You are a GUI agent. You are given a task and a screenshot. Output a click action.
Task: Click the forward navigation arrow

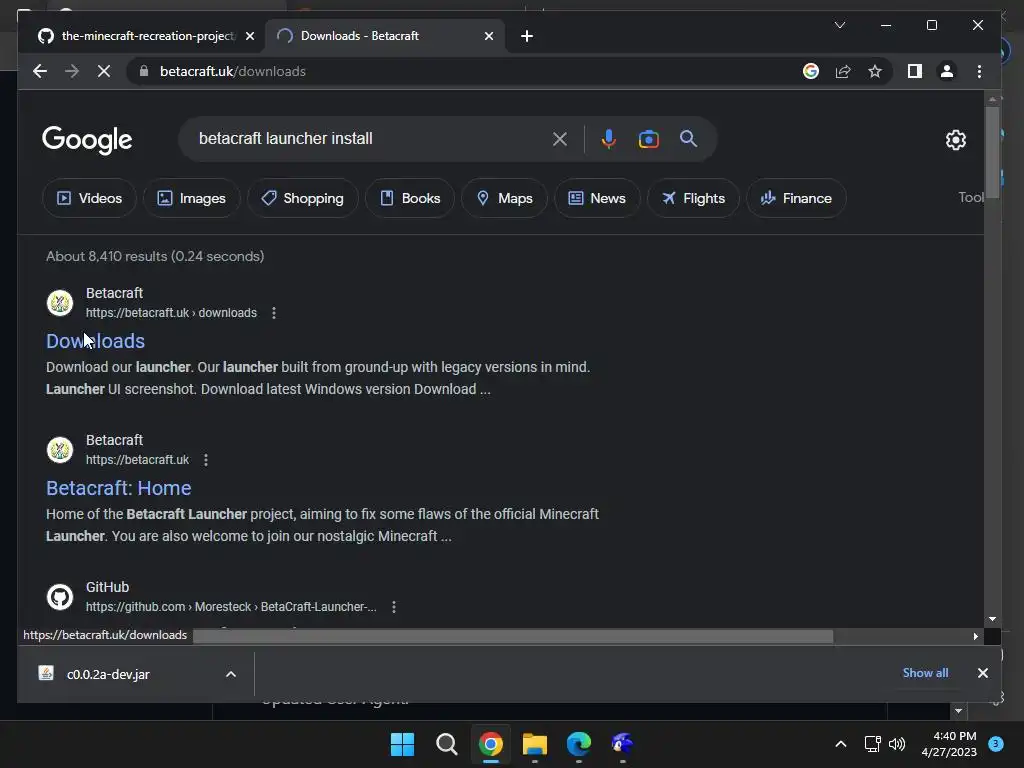pos(72,71)
